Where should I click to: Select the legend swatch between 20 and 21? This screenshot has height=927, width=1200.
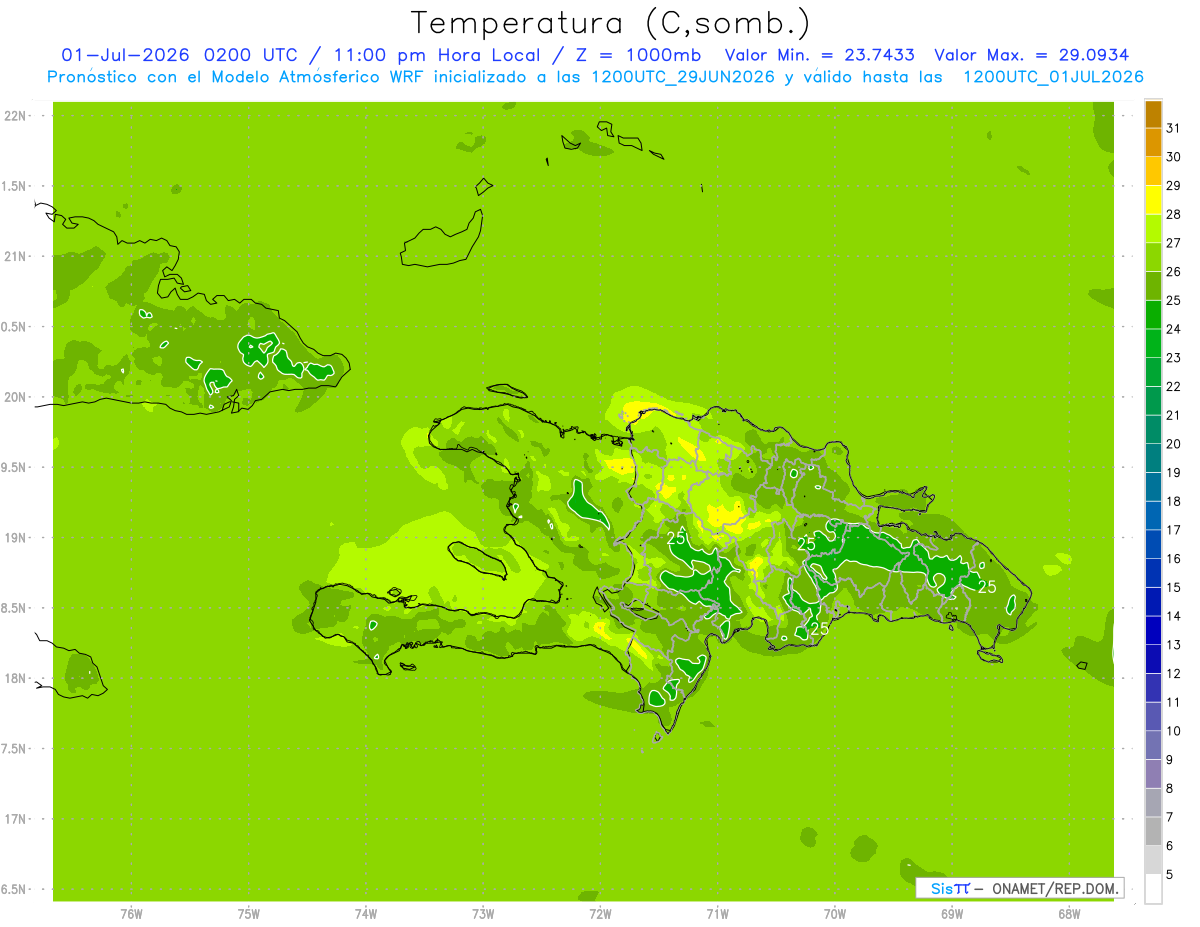[x=1153, y=430]
